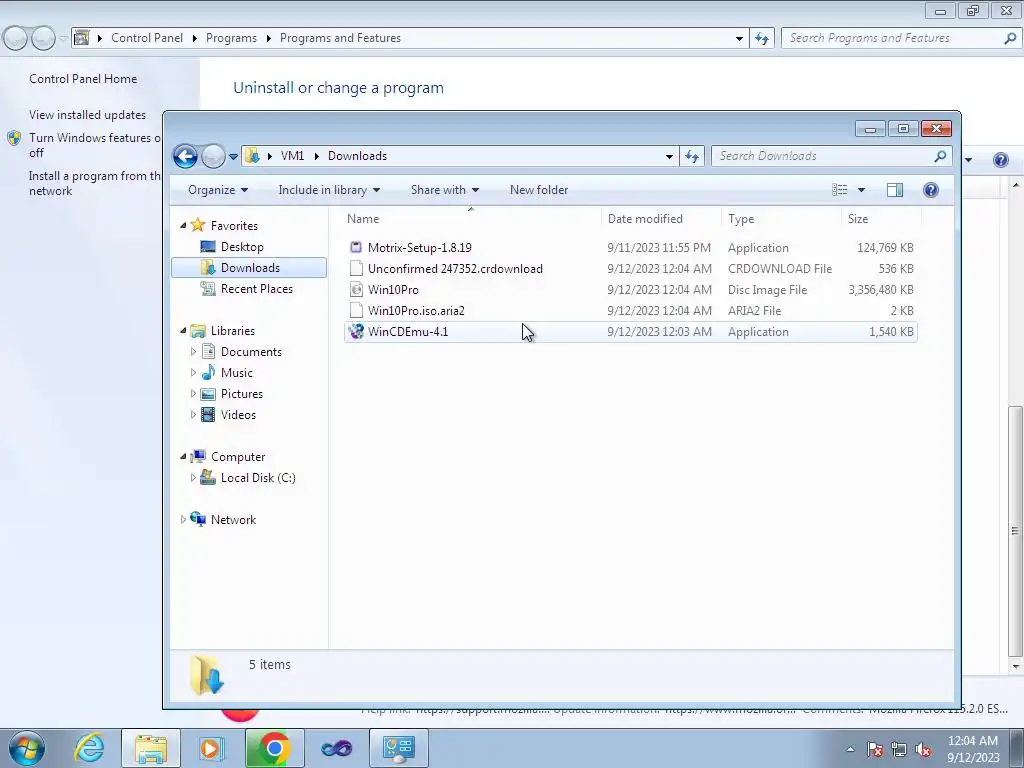Select Downloads in Favorites
Viewport: 1024px width, 768px height.
(249, 268)
